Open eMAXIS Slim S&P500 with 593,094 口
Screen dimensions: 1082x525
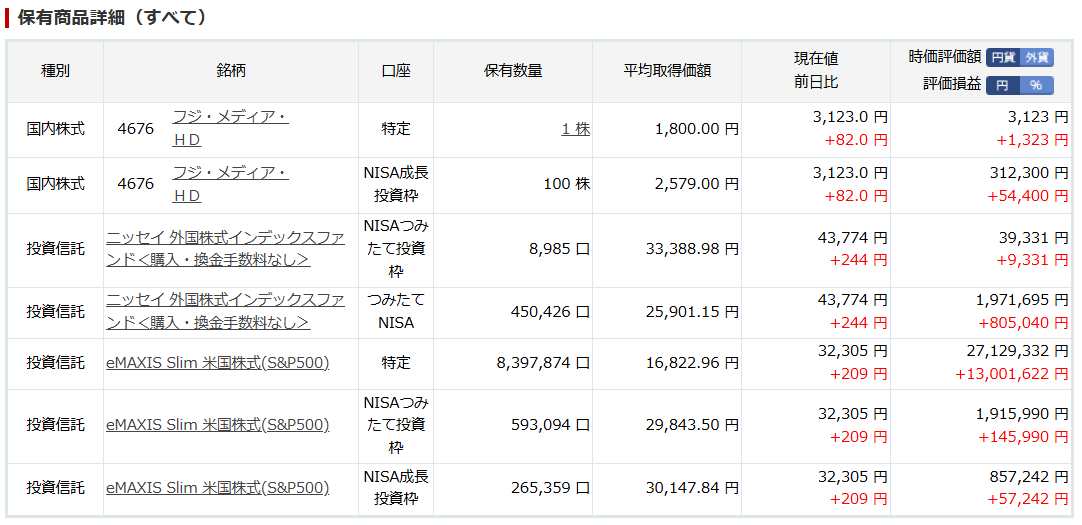pos(217,425)
